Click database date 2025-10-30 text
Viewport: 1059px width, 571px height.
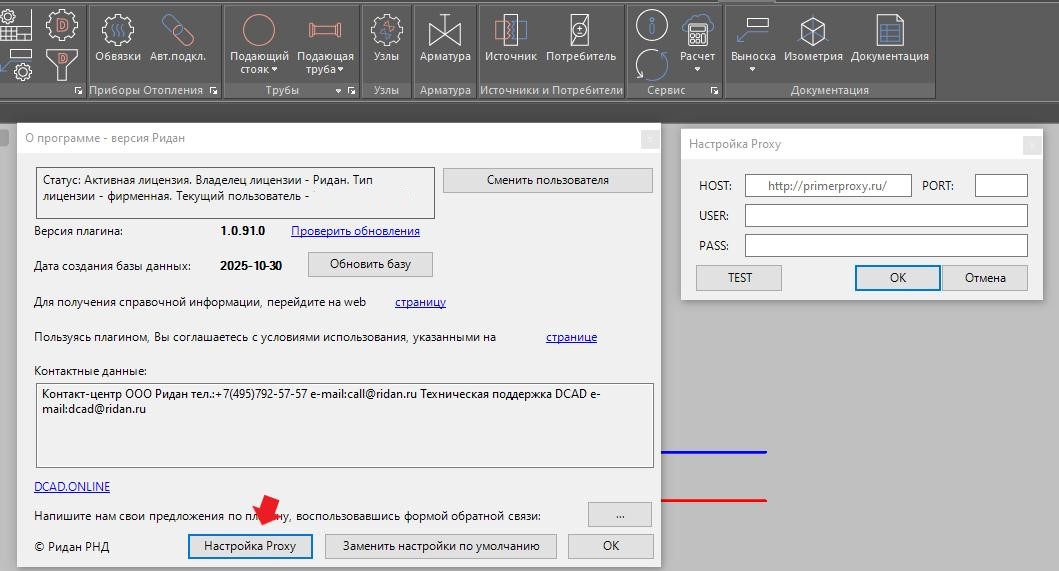(x=251, y=266)
